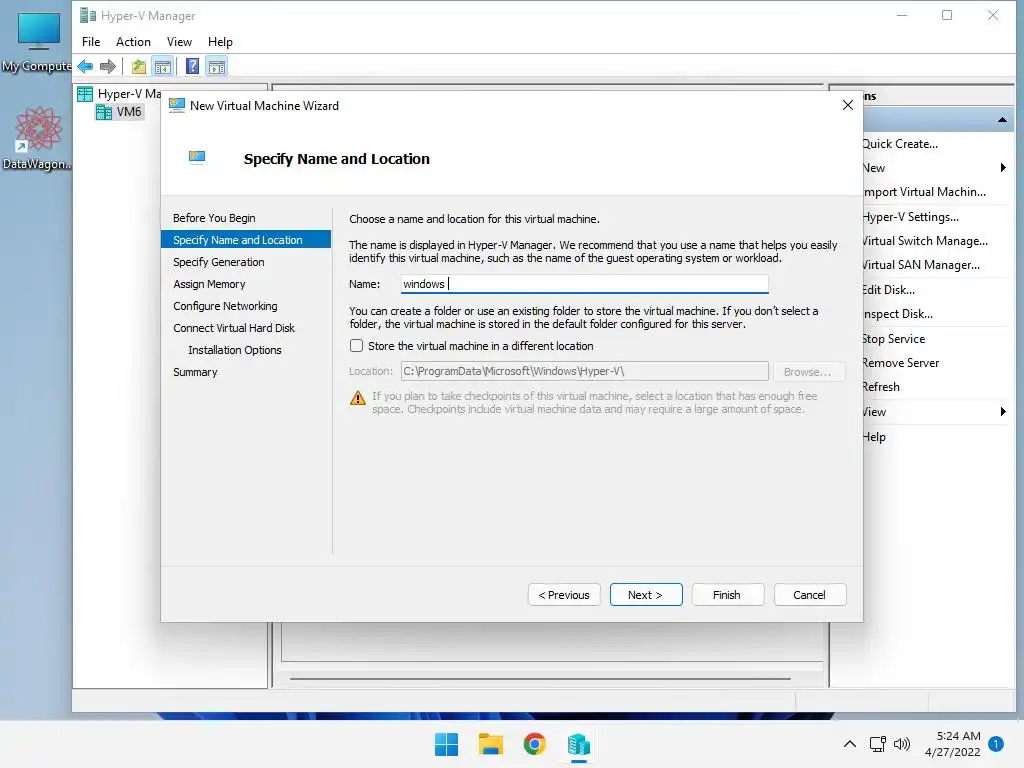Open the My Computer desktop icon

tap(37, 42)
